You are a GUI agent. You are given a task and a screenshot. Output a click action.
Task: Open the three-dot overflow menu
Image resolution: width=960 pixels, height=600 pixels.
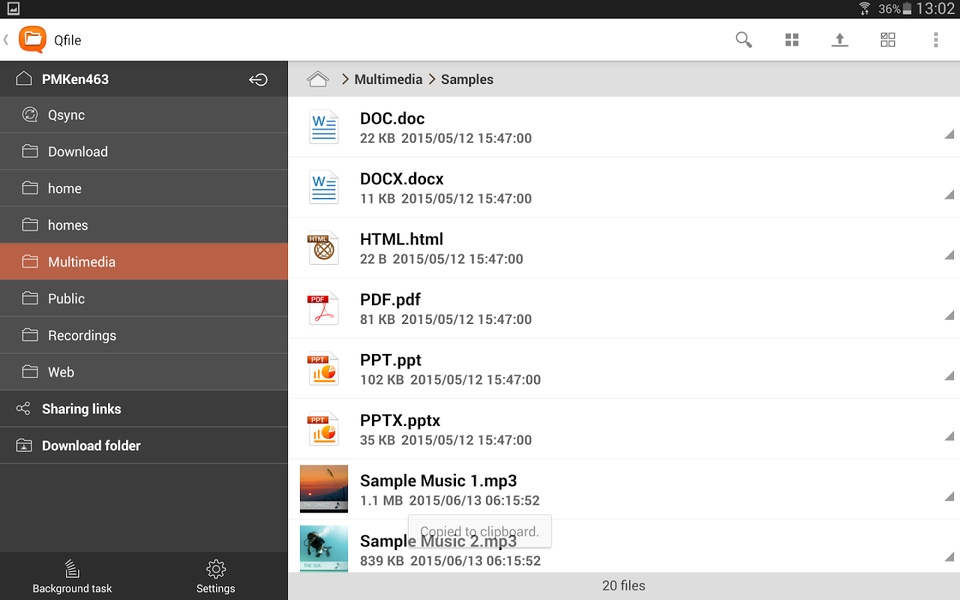pyautogui.click(x=936, y=40)
